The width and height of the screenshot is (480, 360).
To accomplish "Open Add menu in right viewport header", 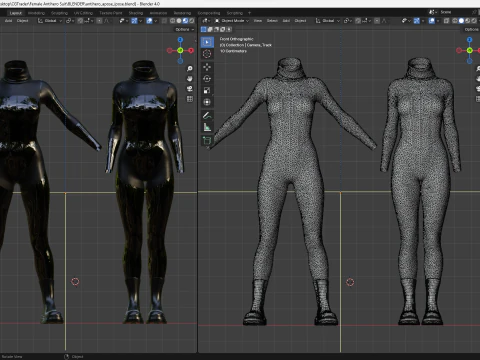I will click(x=286, y=21).
